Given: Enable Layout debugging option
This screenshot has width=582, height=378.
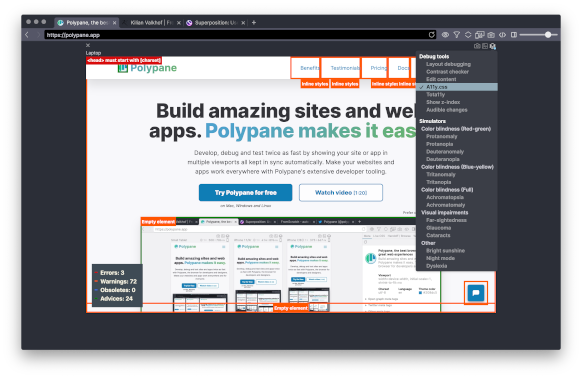Looking at the screenshot, I should (x=448, y=64).
